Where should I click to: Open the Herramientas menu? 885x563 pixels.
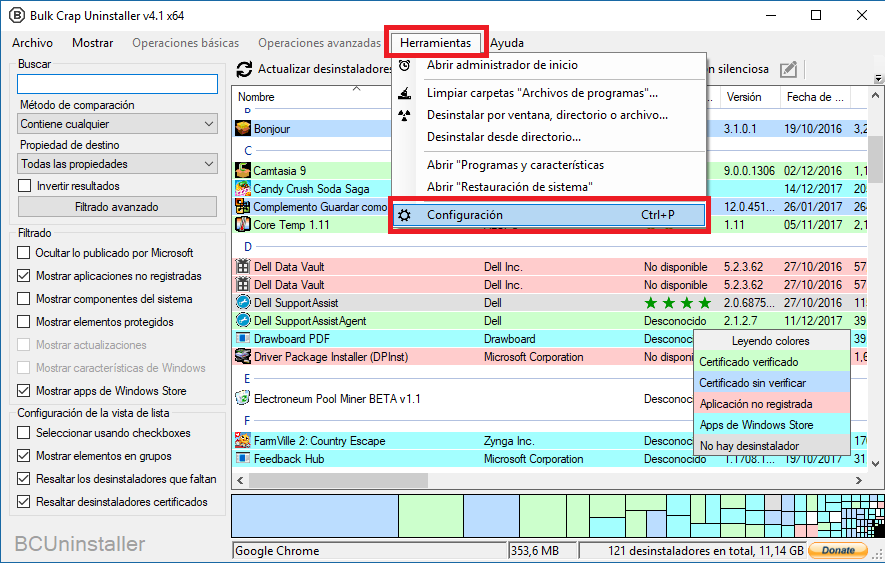tap(435, 43)
